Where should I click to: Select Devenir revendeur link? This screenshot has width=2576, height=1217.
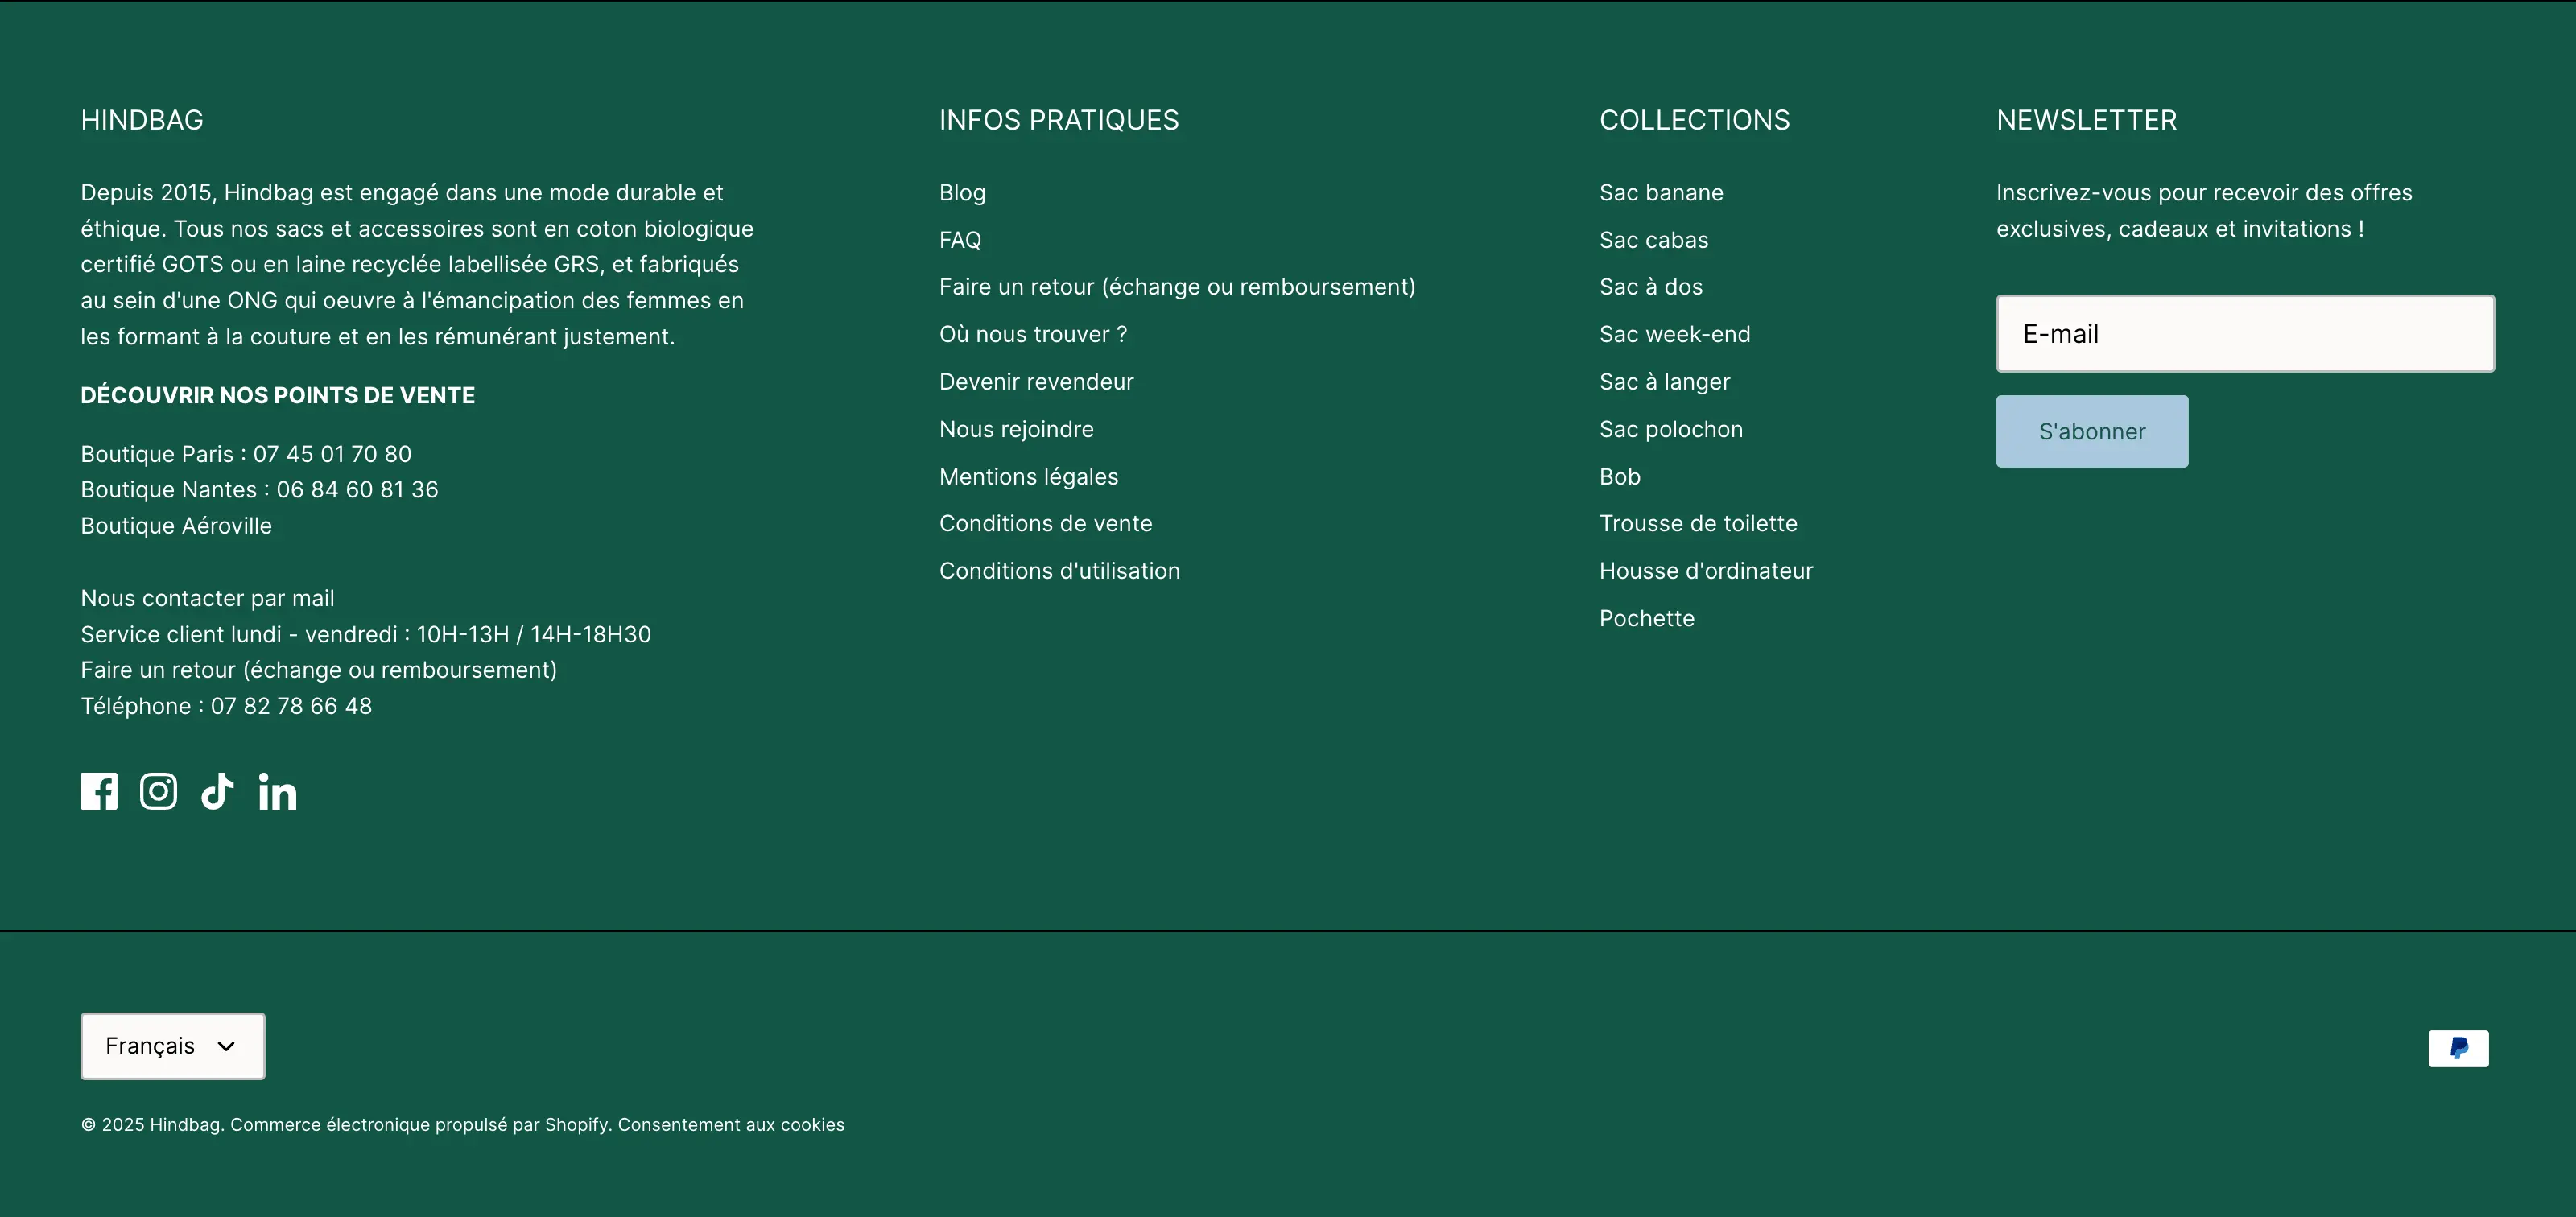[x=1036, y=382]
